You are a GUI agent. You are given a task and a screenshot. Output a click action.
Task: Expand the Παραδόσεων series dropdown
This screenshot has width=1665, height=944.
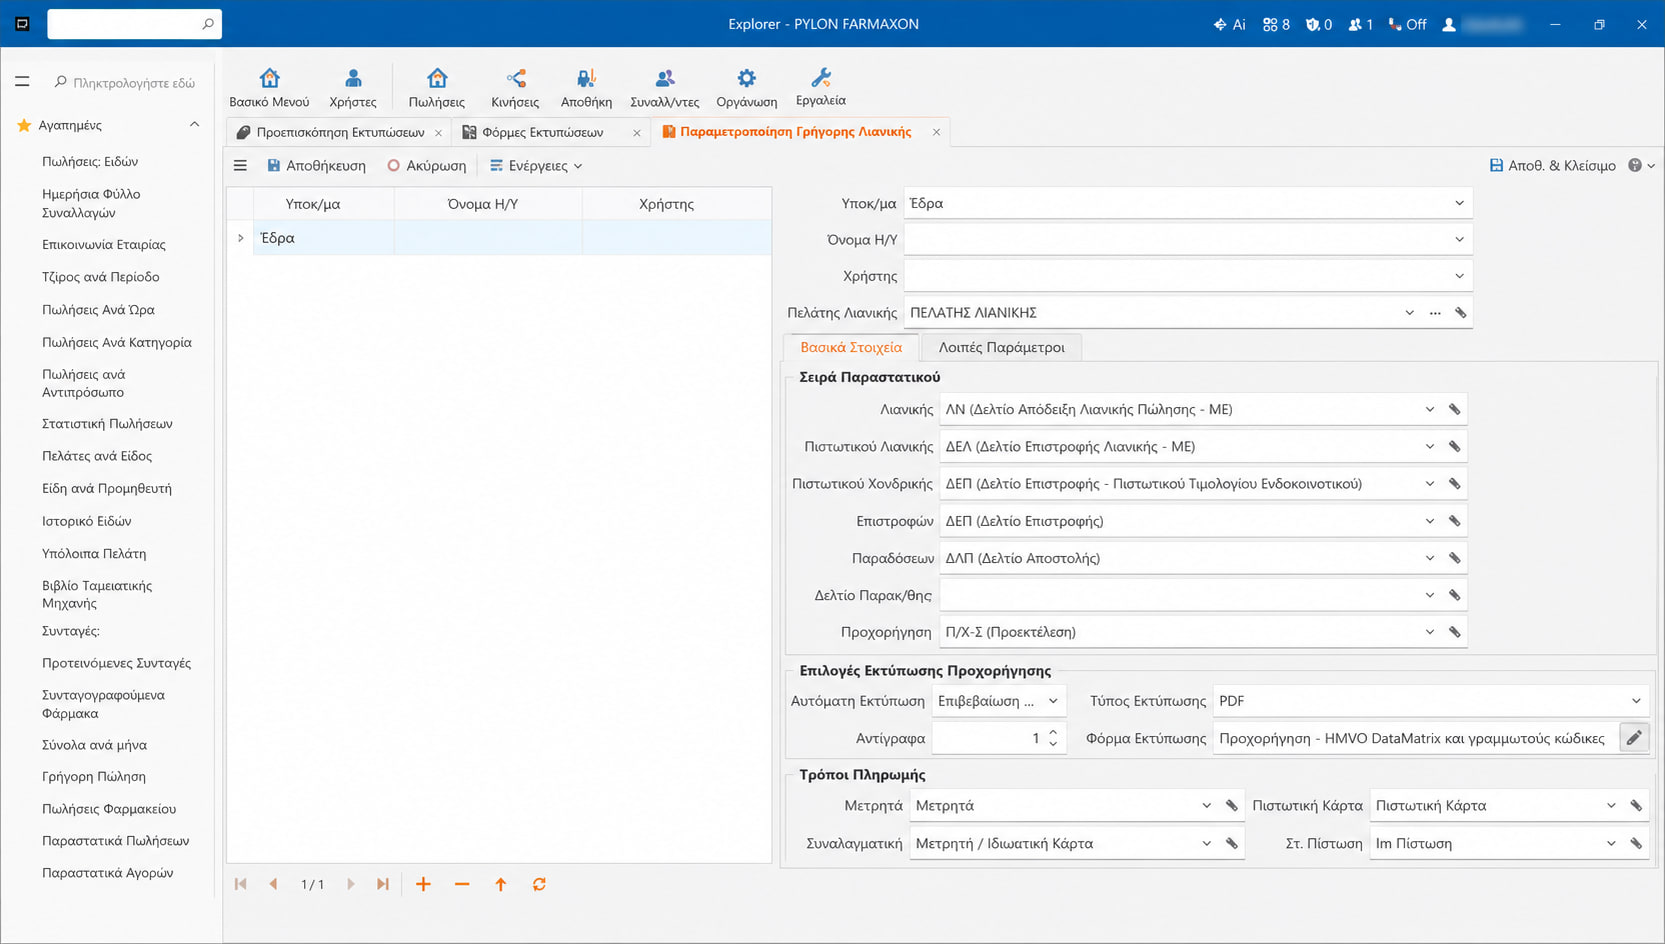tap(1430, 558)
